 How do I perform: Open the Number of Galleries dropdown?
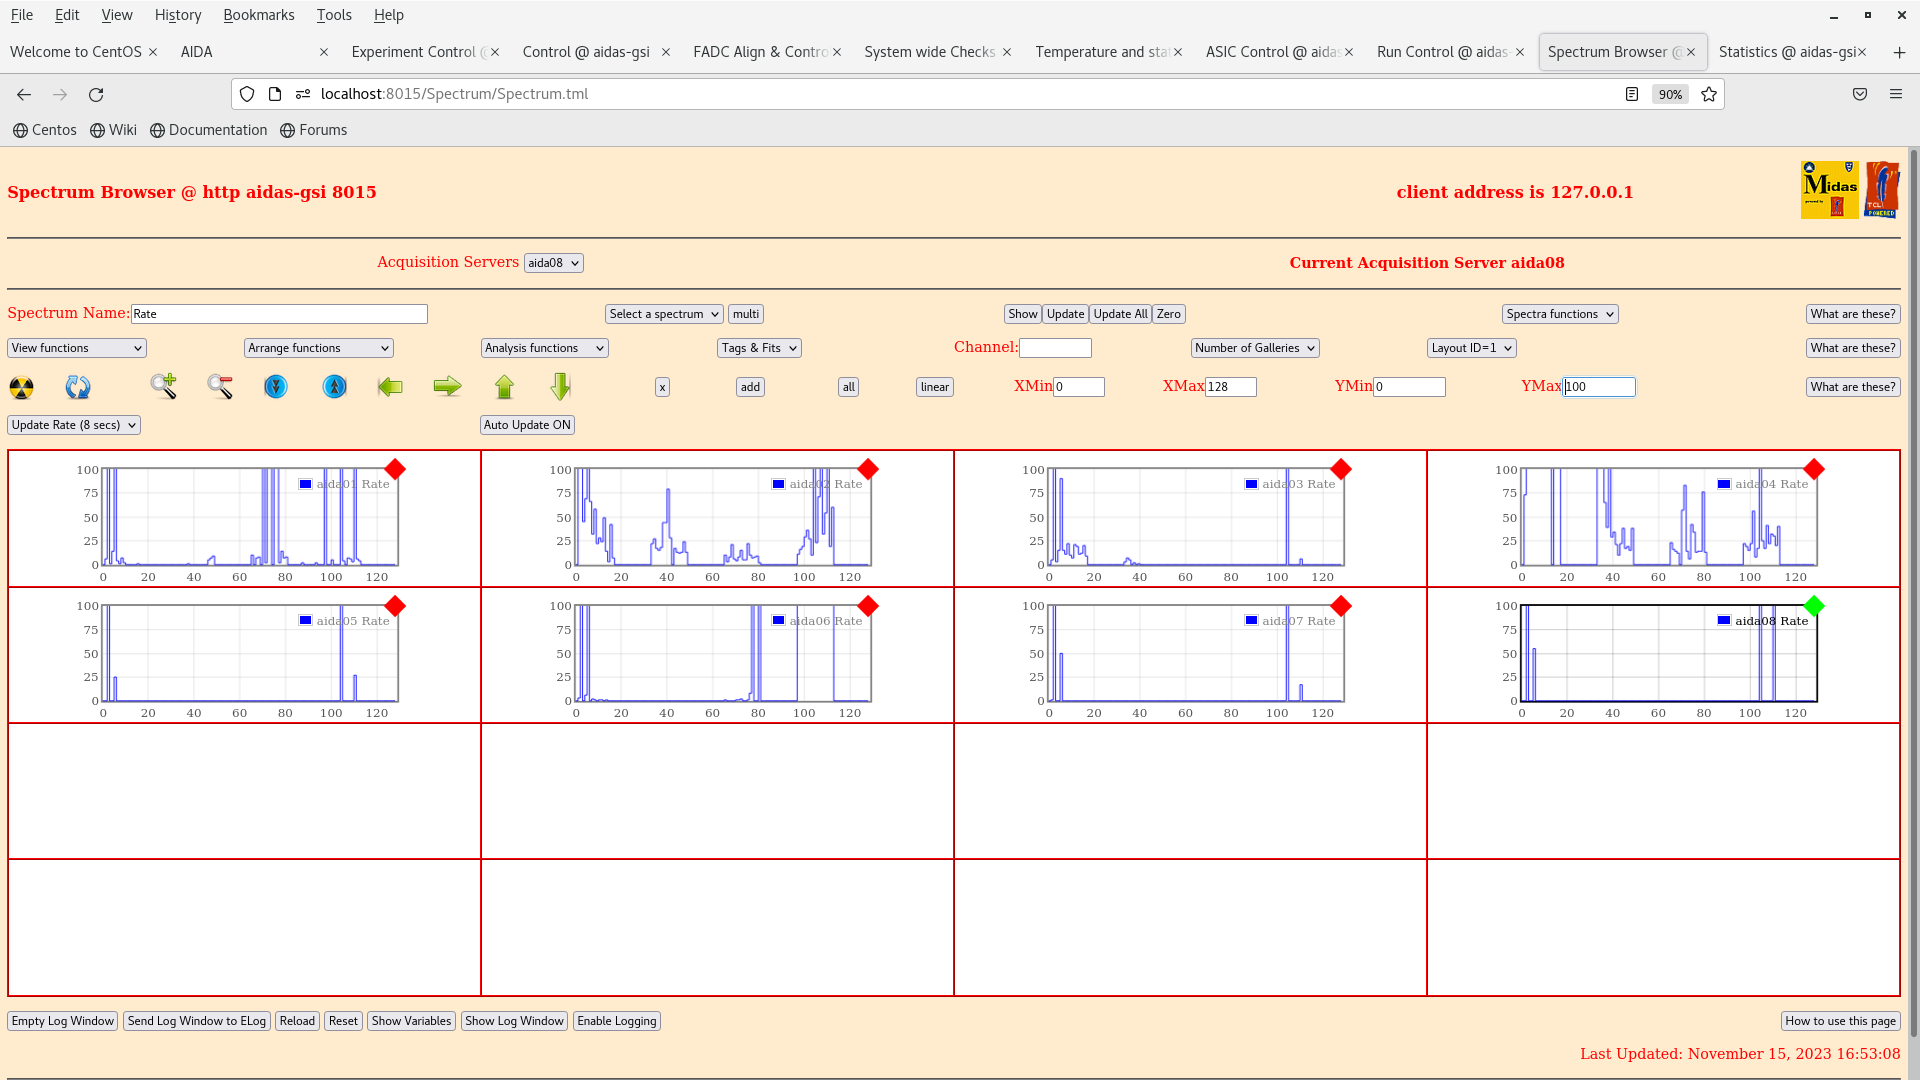click(1254, 348)
